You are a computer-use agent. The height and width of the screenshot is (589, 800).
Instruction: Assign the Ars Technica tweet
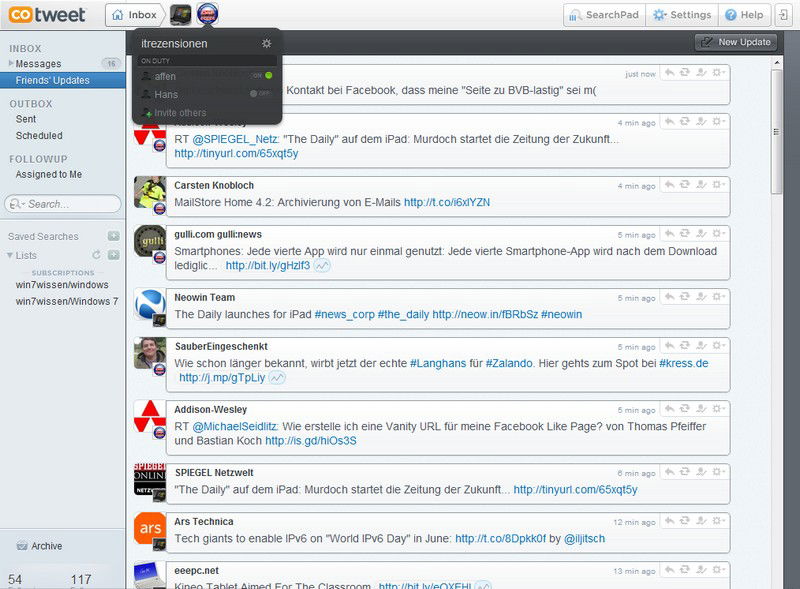702,521
